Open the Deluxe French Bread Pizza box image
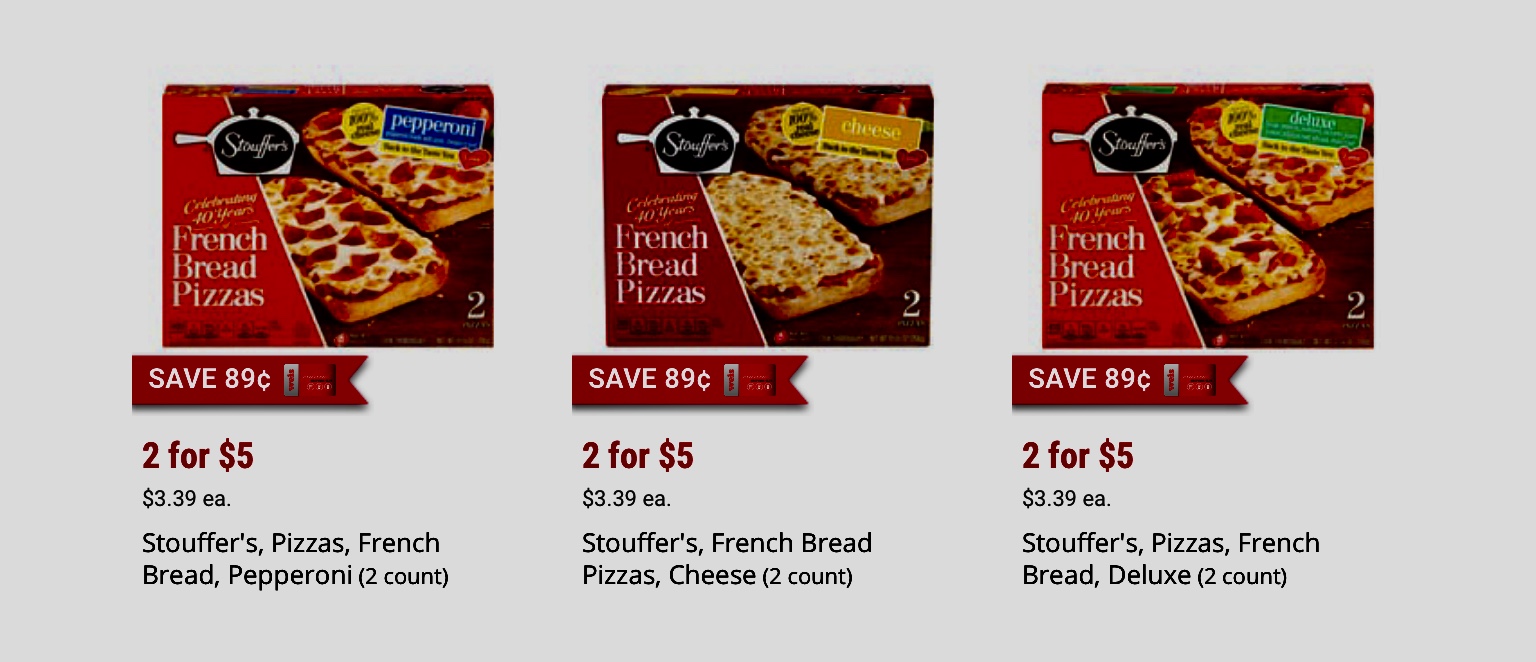 pyautogui.click(x=1207, y=216)
